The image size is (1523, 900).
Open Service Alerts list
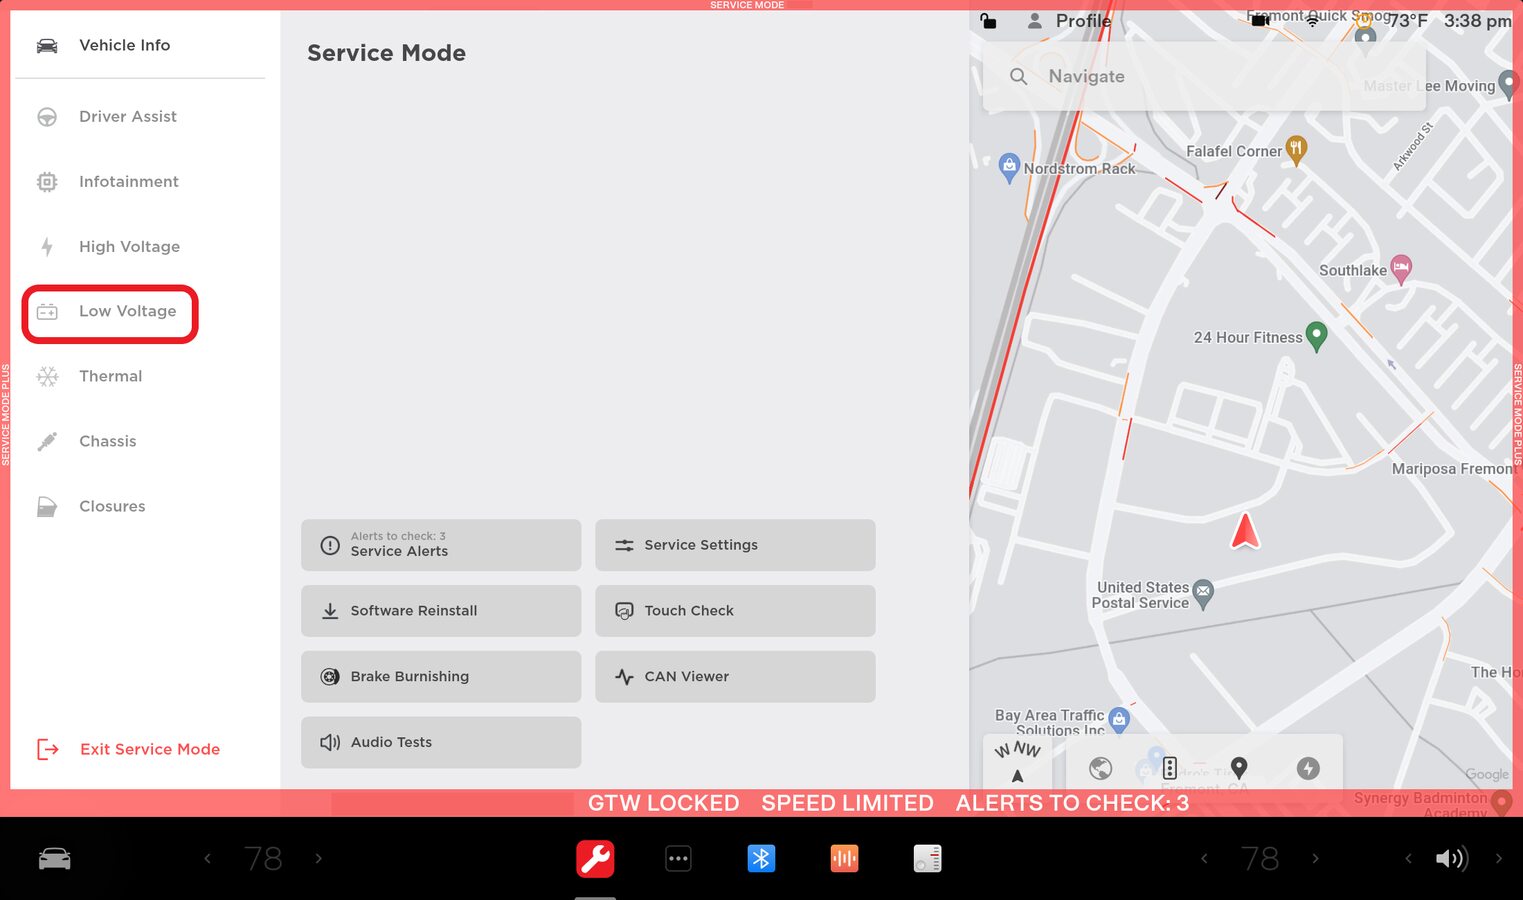pos(440,545)
